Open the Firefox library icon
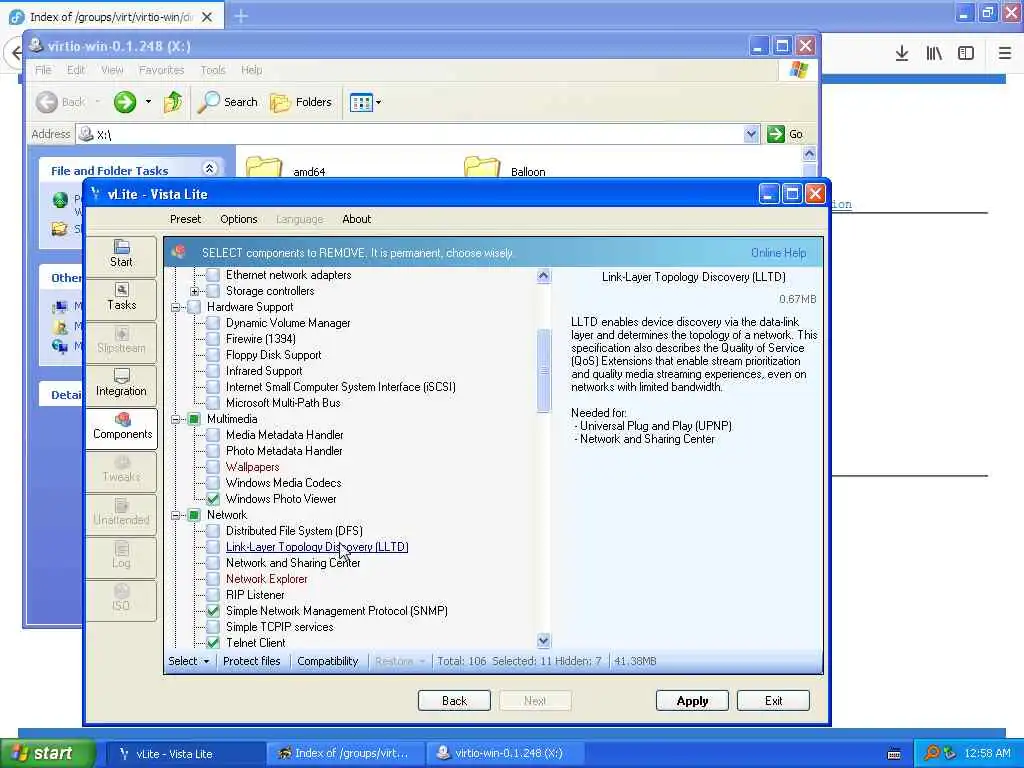This screenshot has height=768, width=1024. coord(934,53)
